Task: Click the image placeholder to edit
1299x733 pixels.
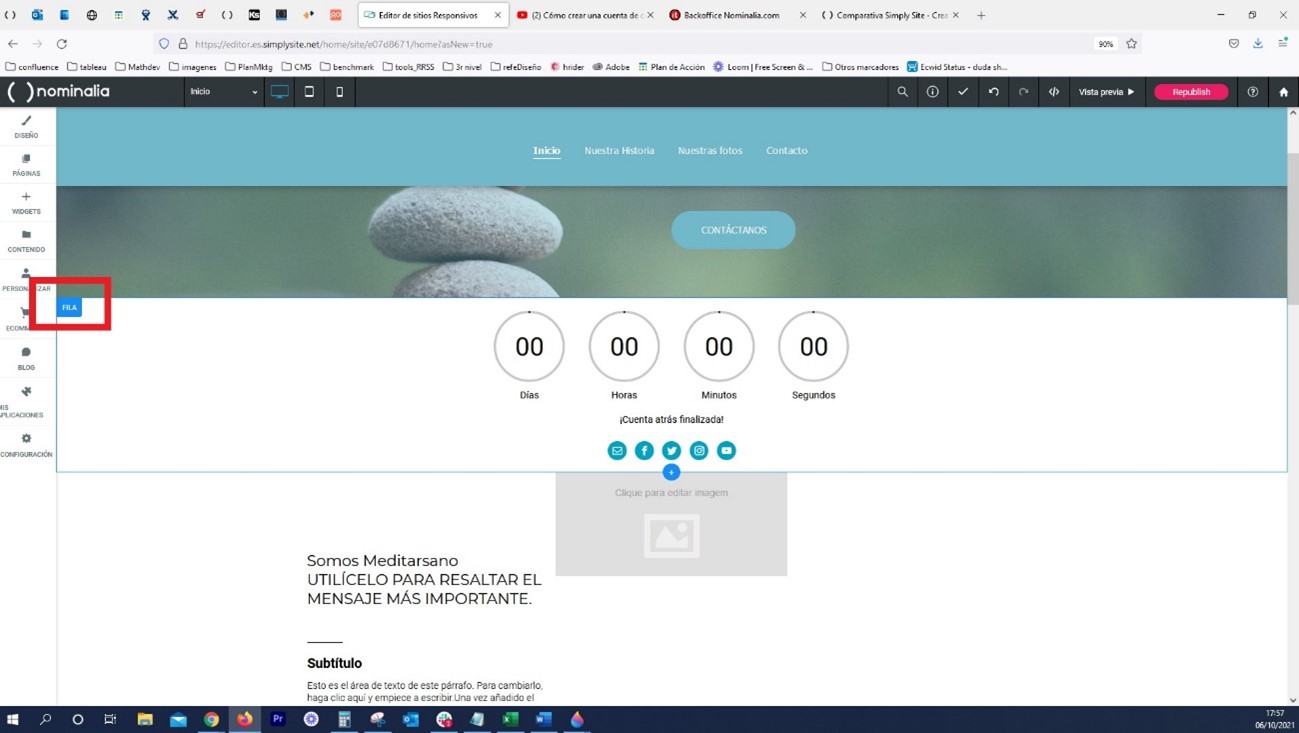Action: pos(671,525)
